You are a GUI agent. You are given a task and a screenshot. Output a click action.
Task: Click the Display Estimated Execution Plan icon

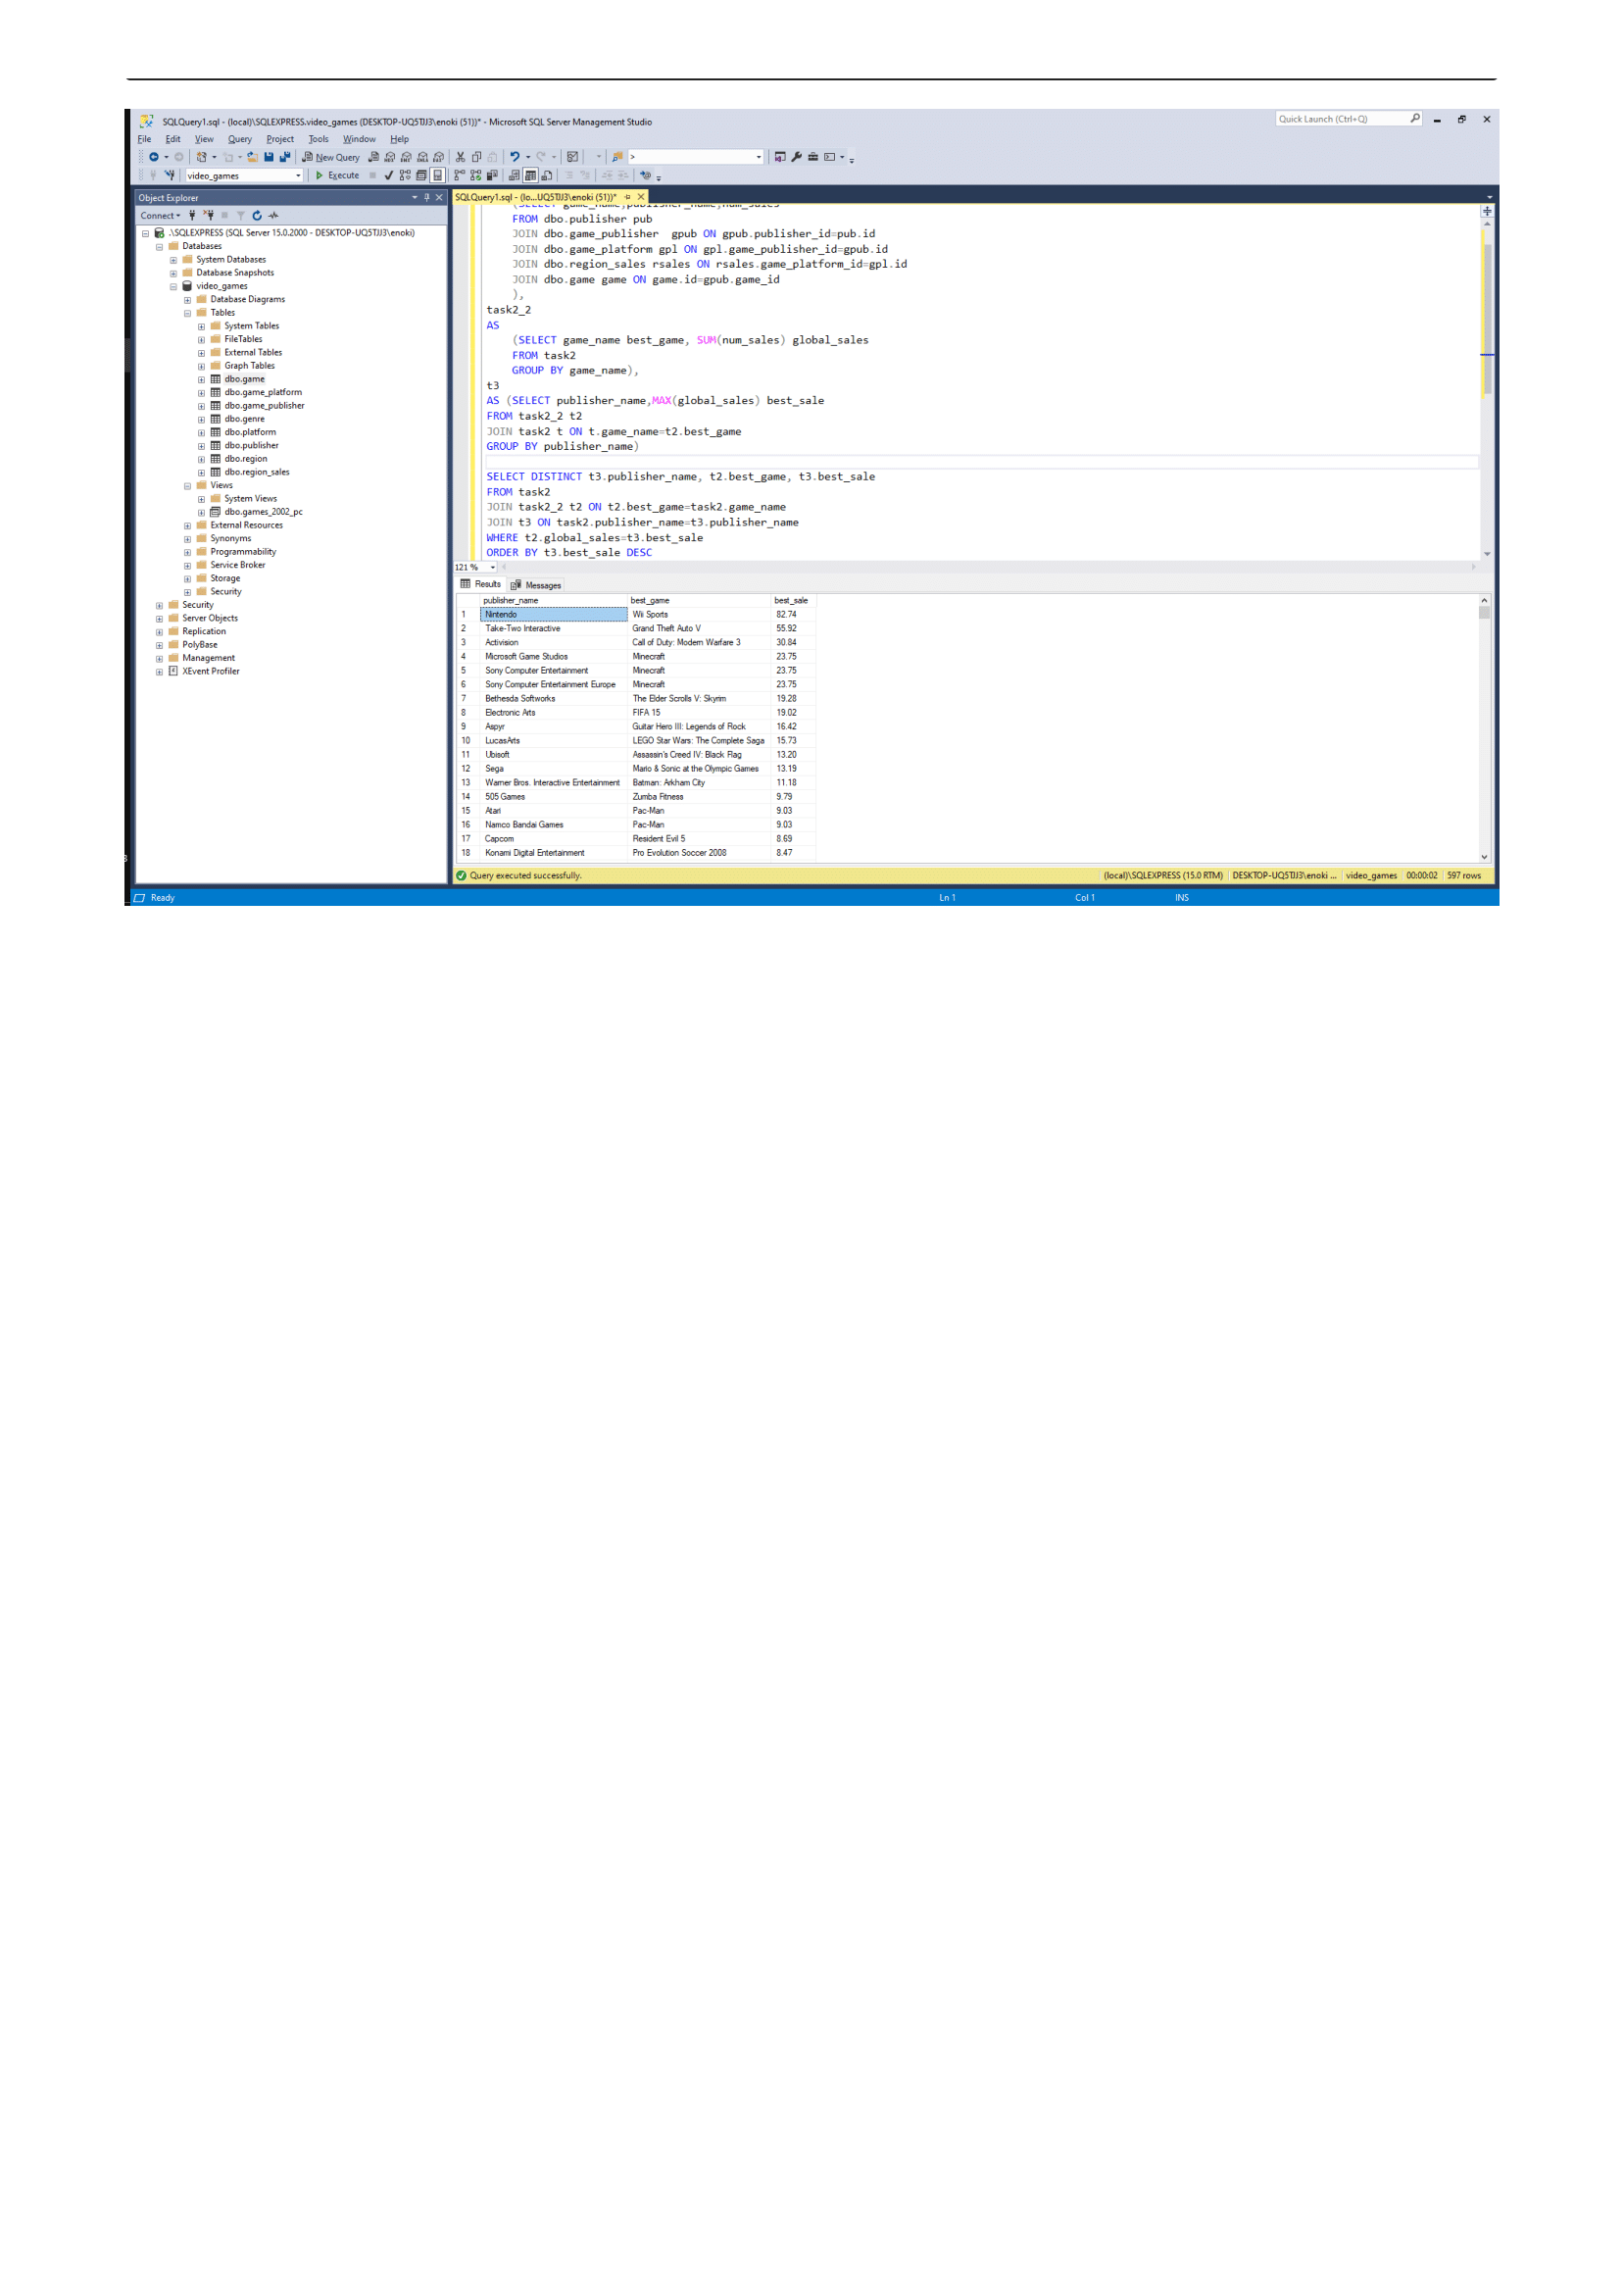click(405, 175)
